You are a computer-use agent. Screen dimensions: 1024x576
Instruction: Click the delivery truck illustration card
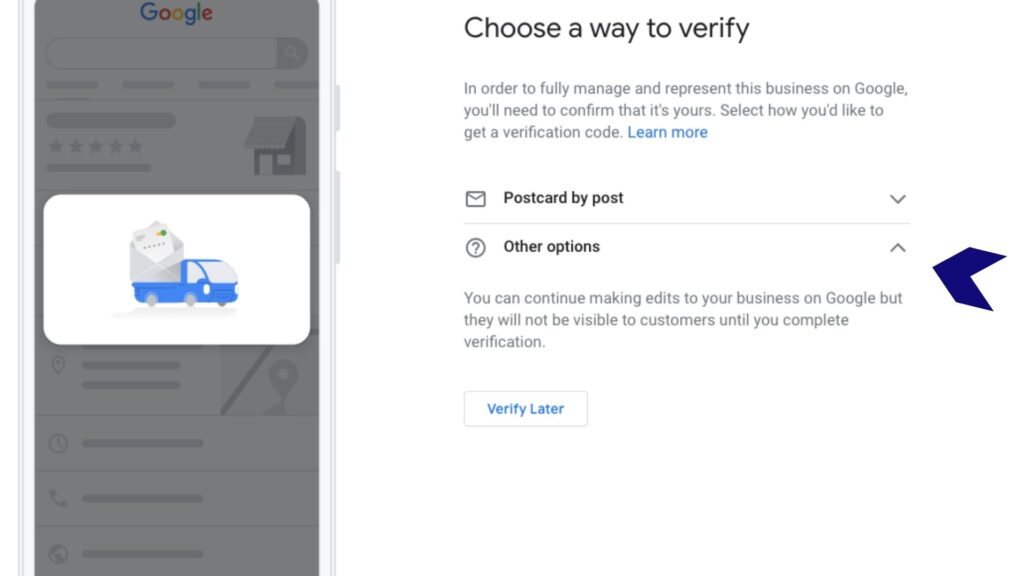coord(177,269)
